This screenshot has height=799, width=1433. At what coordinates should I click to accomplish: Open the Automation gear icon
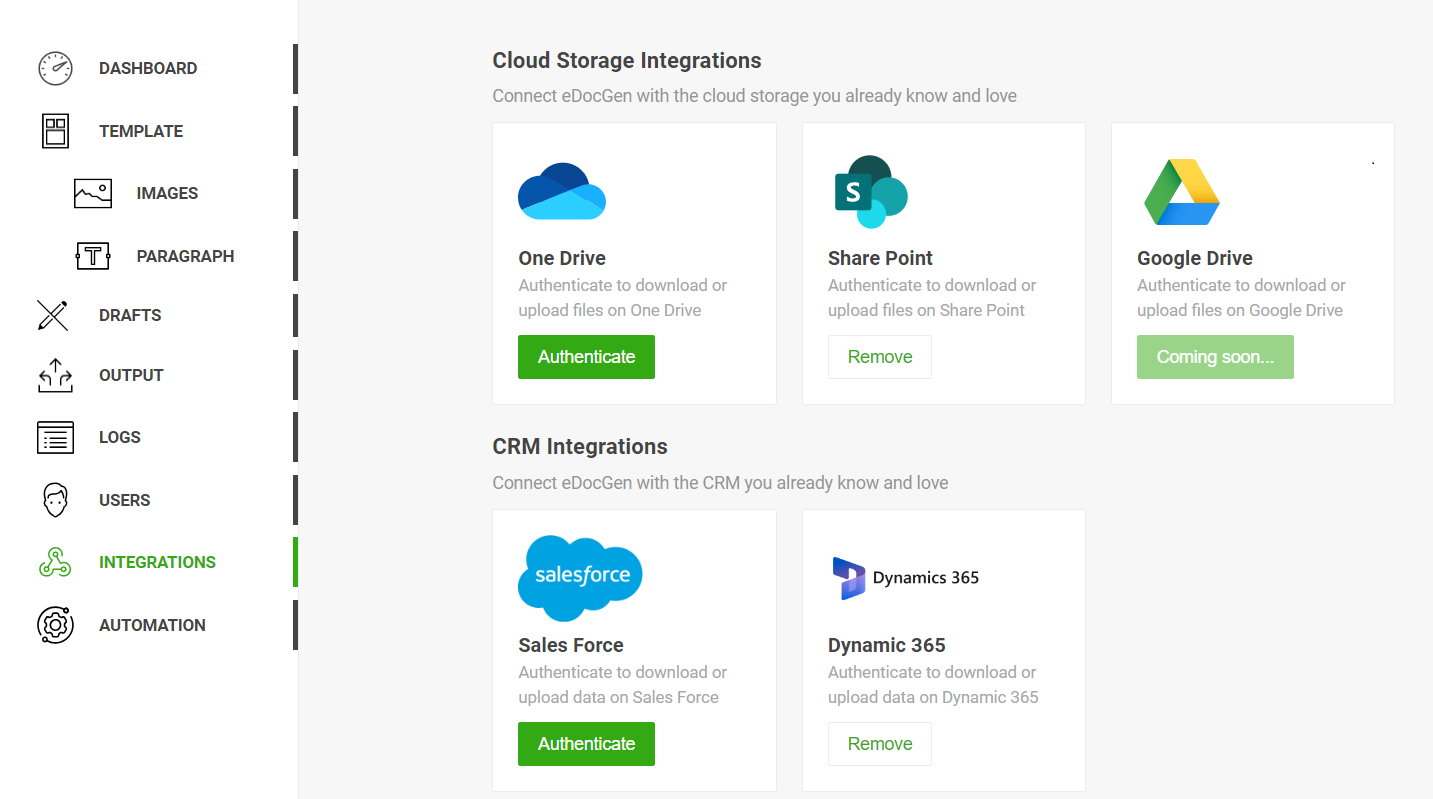[x=54, y=624]
